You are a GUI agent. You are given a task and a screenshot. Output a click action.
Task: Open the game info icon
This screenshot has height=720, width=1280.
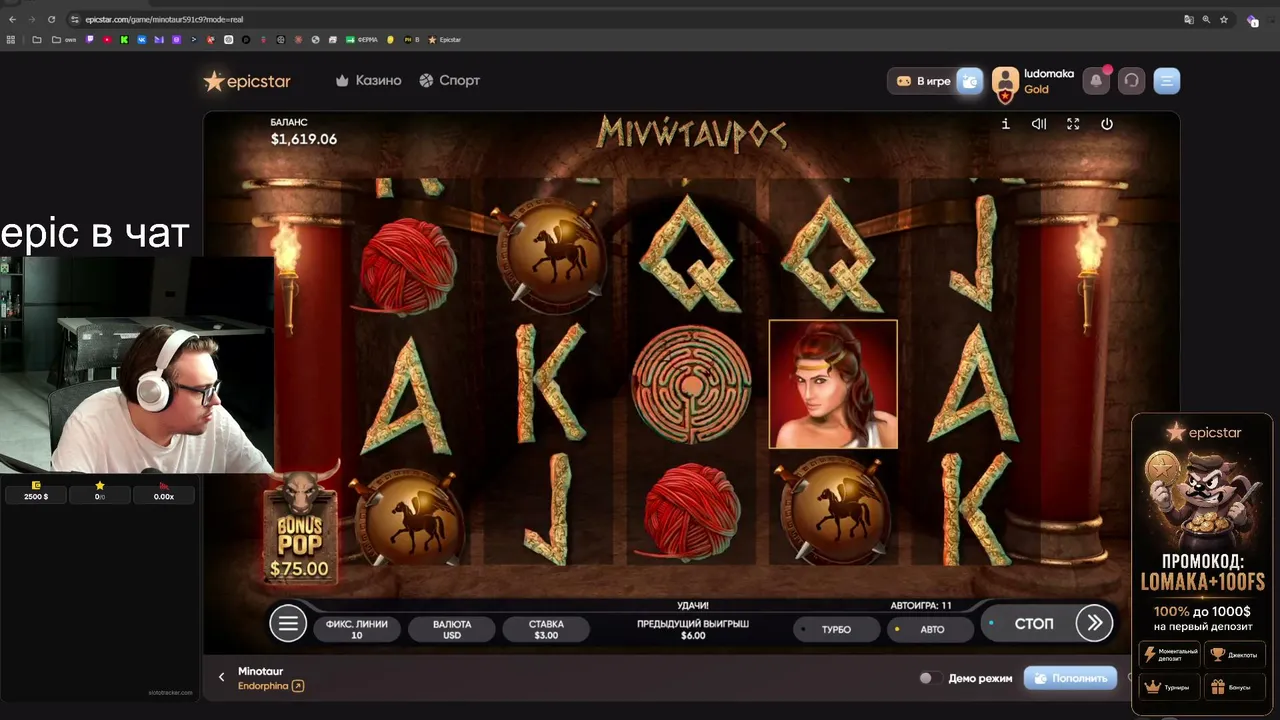tap(1005, 124)
